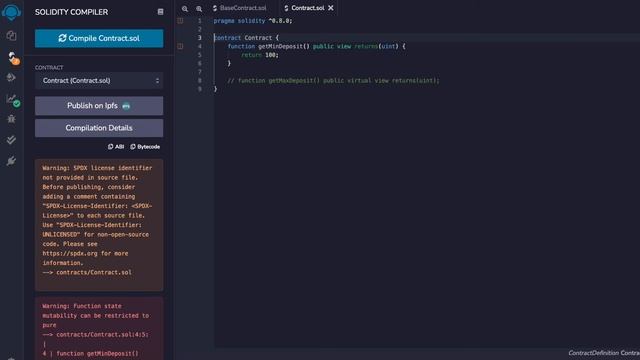Click the '--> contracts/Contract.sol' text in first warning
The height and width of the screenshot is (360, 640).
coord(87,272)
